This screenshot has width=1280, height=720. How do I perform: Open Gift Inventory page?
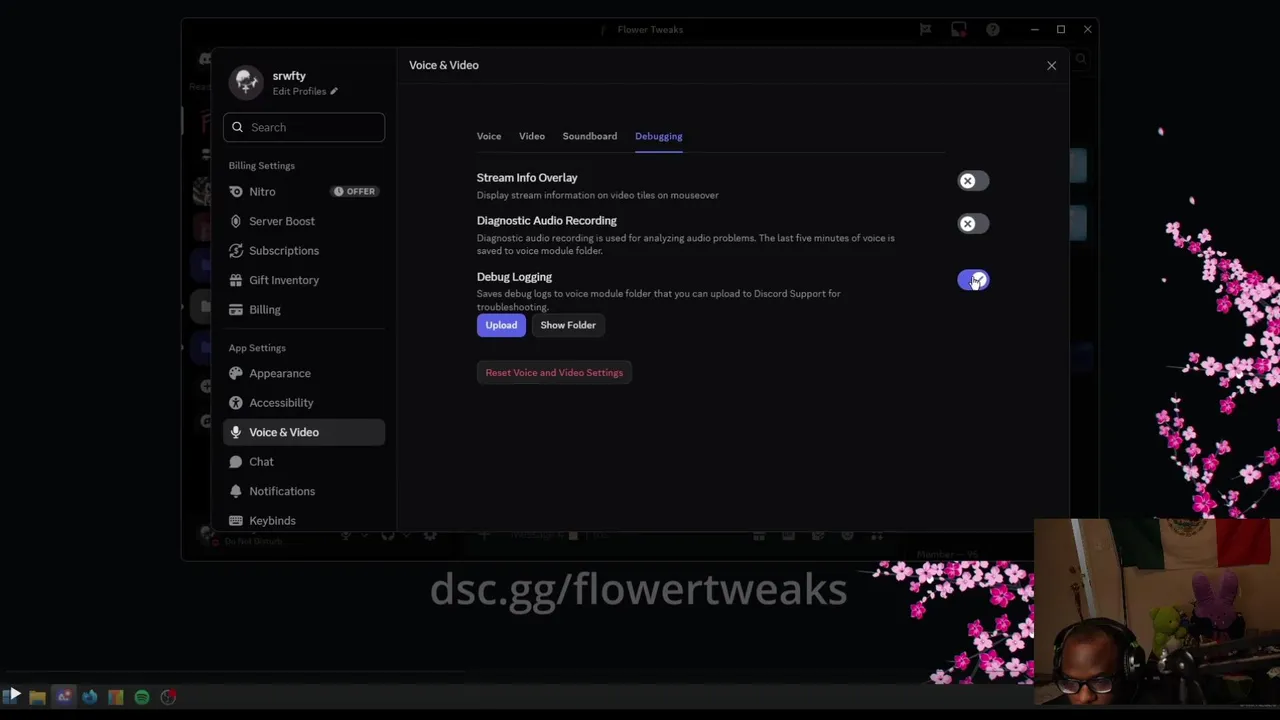click(304, 280)
